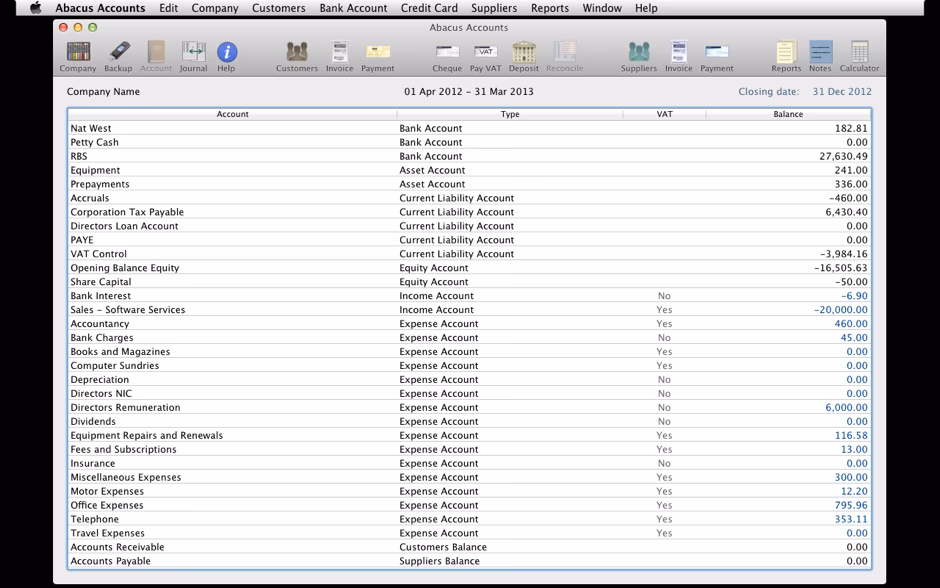This screenshot has height=588, width=940.
Task: Open the Credit Card menu
Action: [x=429, y=8]
